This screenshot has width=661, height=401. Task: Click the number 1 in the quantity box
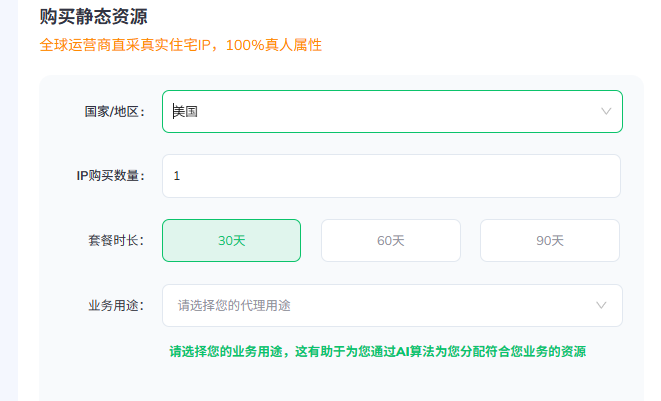177,176
